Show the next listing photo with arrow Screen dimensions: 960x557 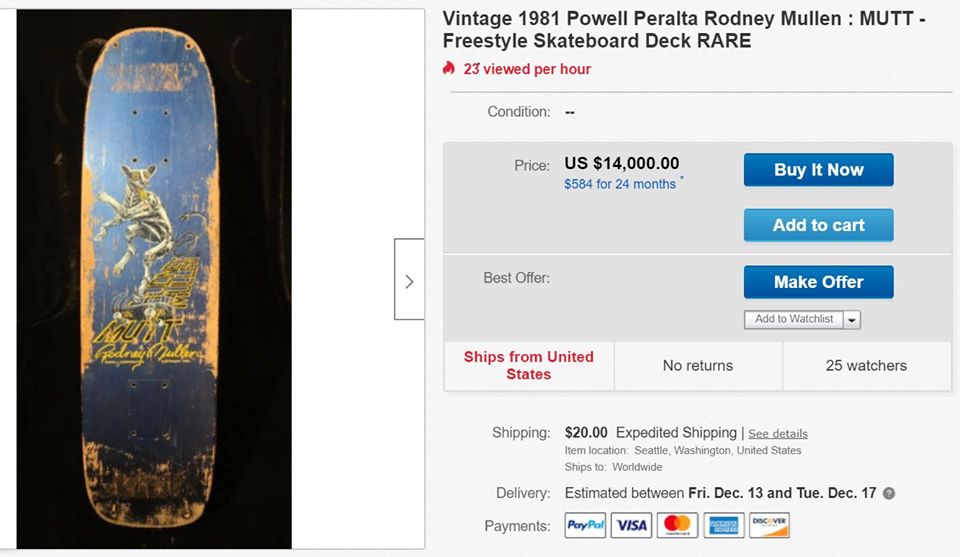(409, 280)
